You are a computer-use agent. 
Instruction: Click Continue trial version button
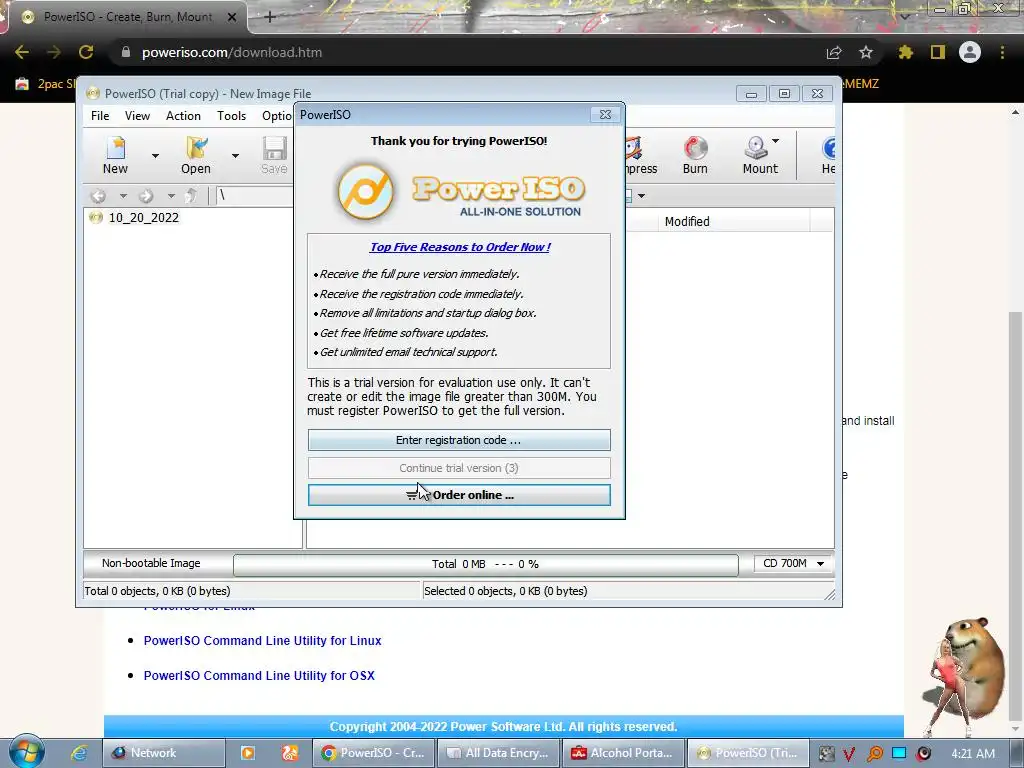point(459,468)
